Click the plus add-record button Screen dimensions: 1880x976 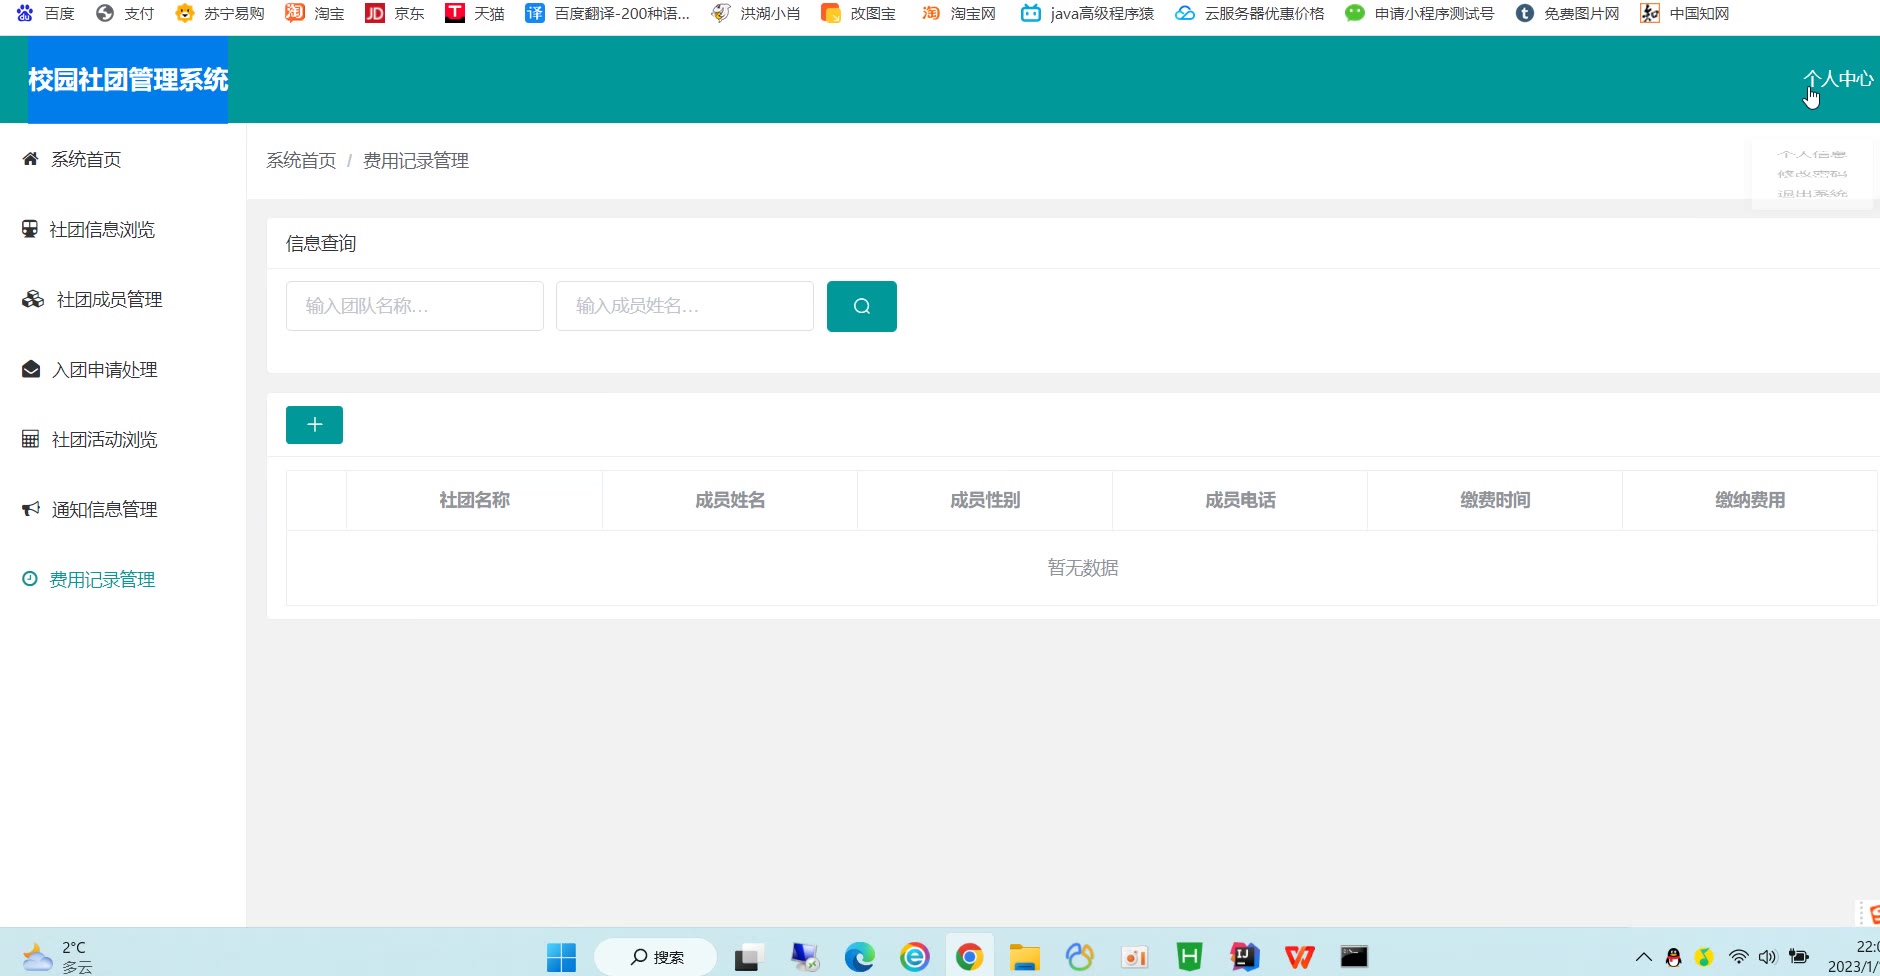[314, 425]
